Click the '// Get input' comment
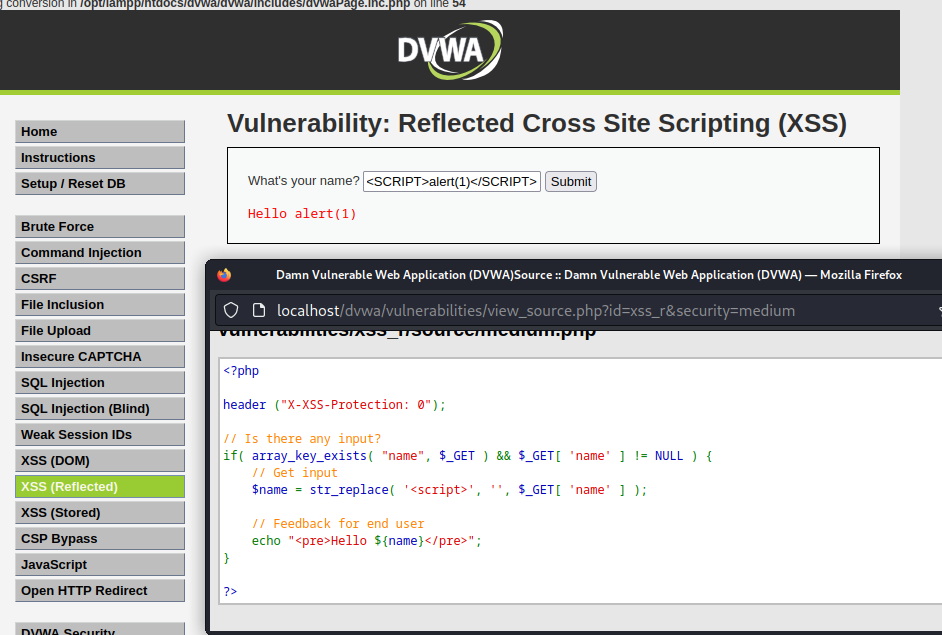This screenshot has height=635, width=942. click(x=294, y=473)
